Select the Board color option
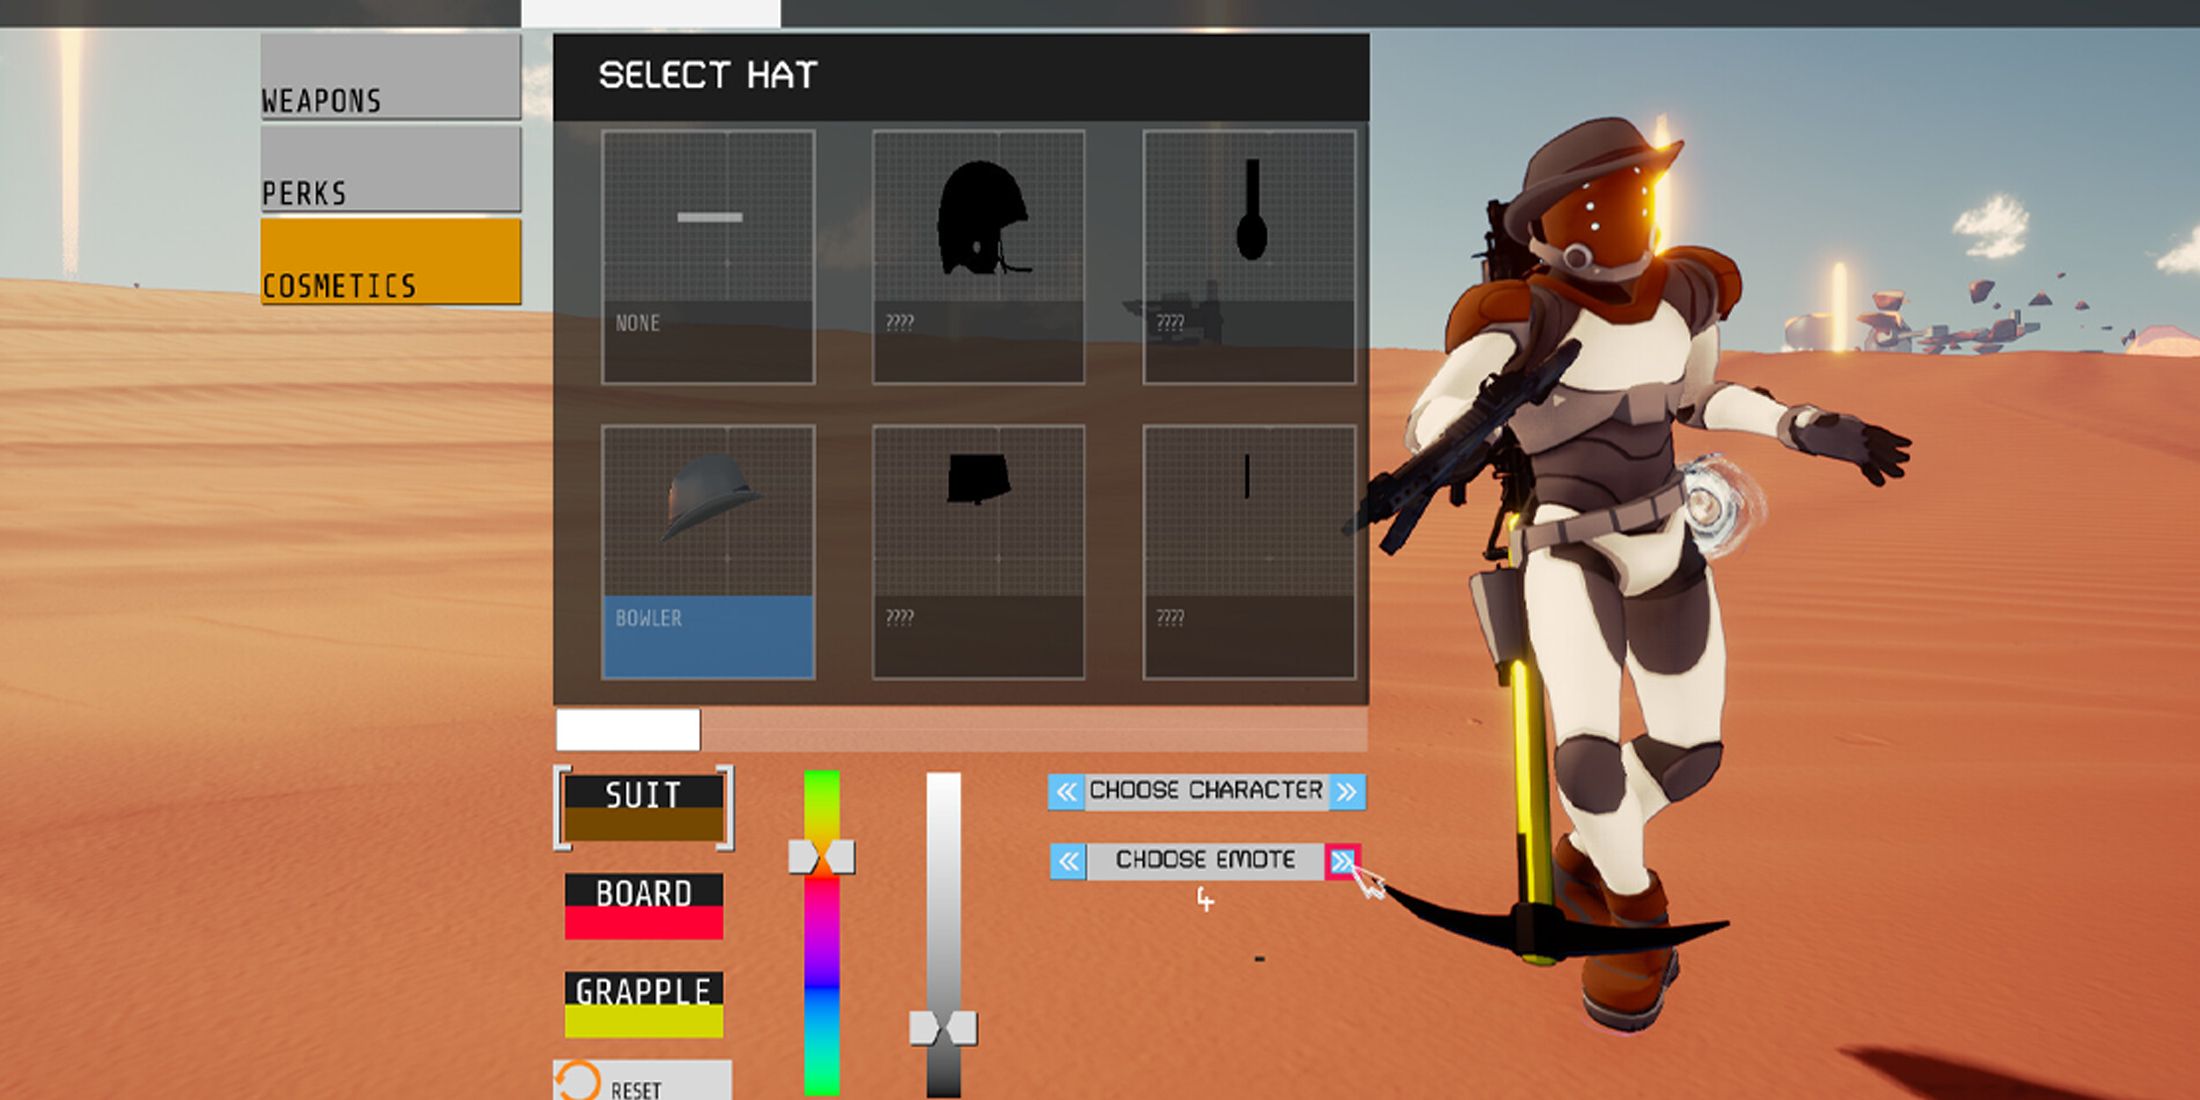The height and width of the screenshot is (1100, 2200). 644,906
